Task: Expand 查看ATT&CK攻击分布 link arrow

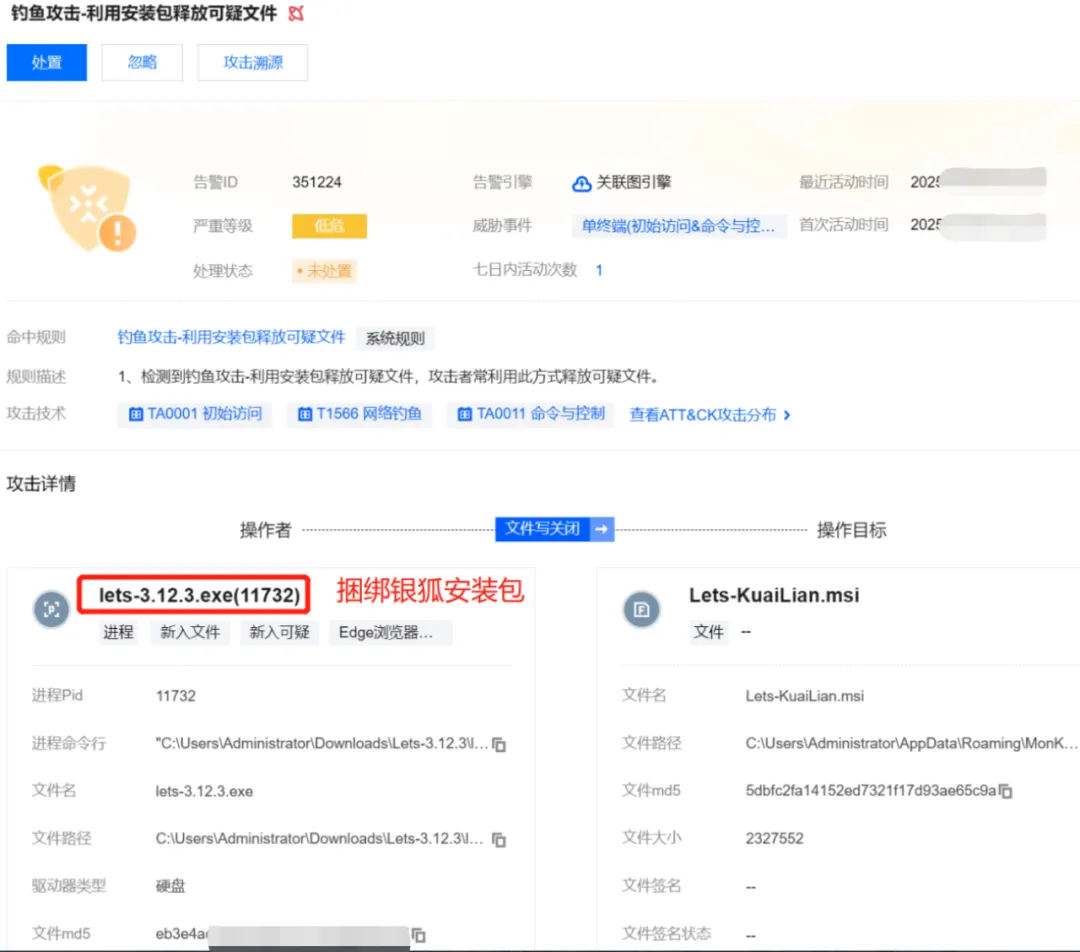Action: click(787, 415)
